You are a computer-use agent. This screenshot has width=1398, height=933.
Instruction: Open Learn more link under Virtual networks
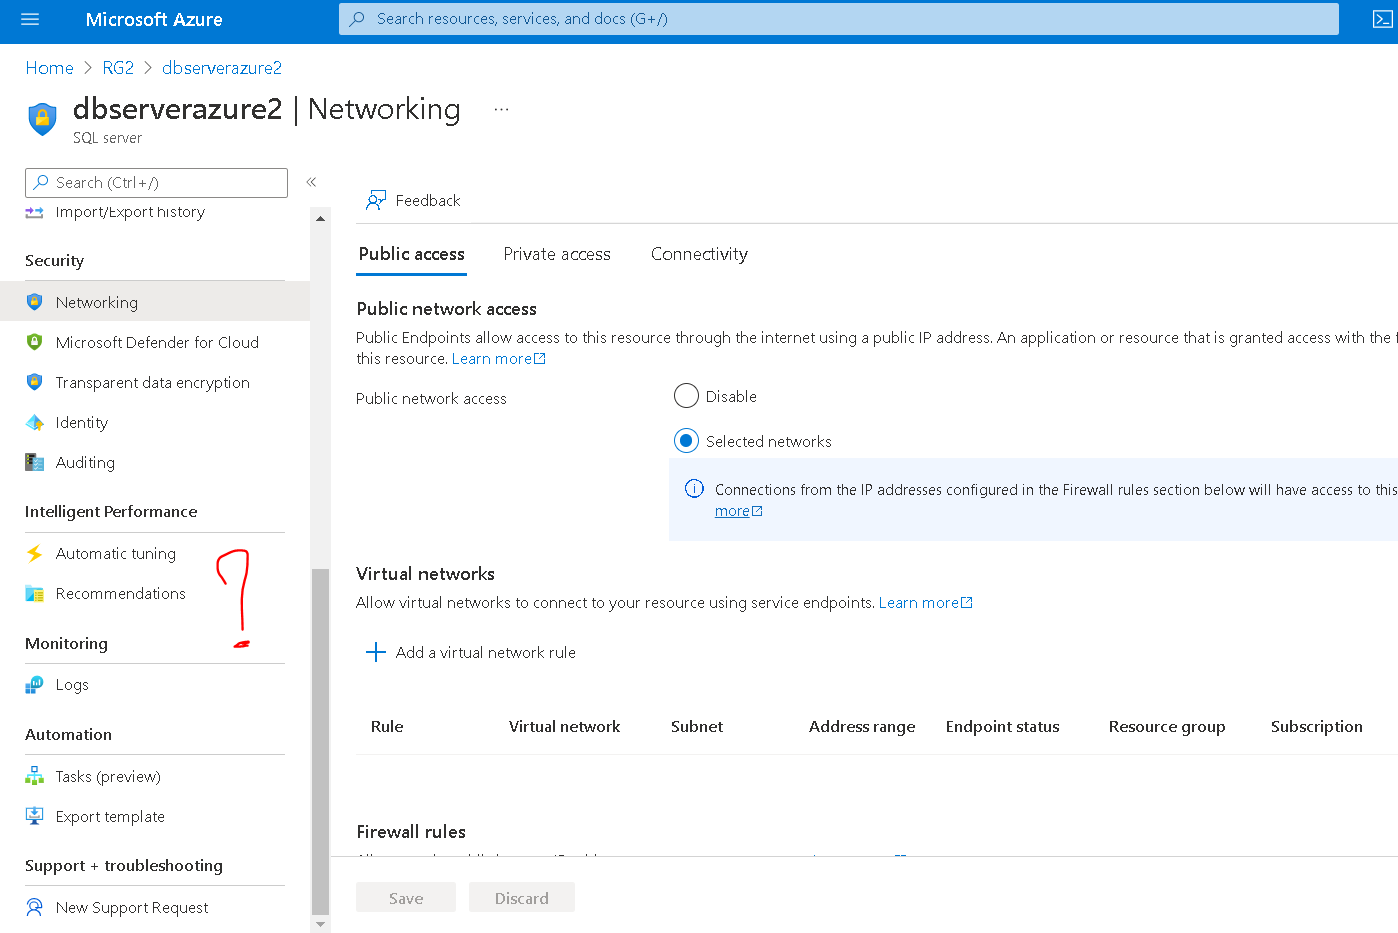(925, 603)
